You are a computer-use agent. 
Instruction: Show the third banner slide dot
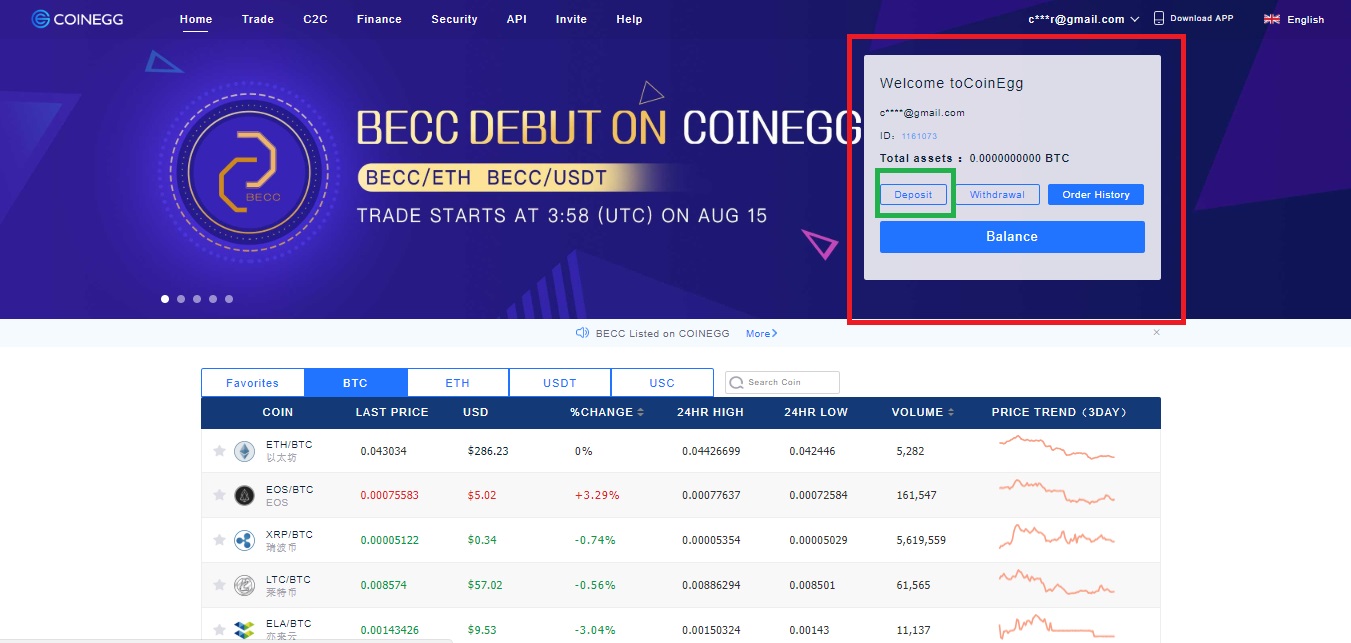tap(197, 299)
